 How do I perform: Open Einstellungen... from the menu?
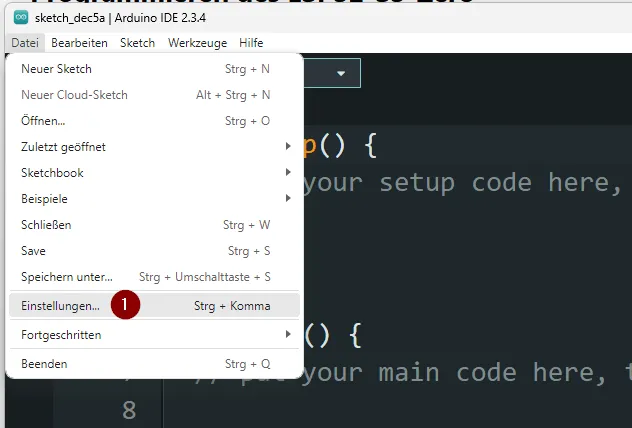tap(60, 306)
